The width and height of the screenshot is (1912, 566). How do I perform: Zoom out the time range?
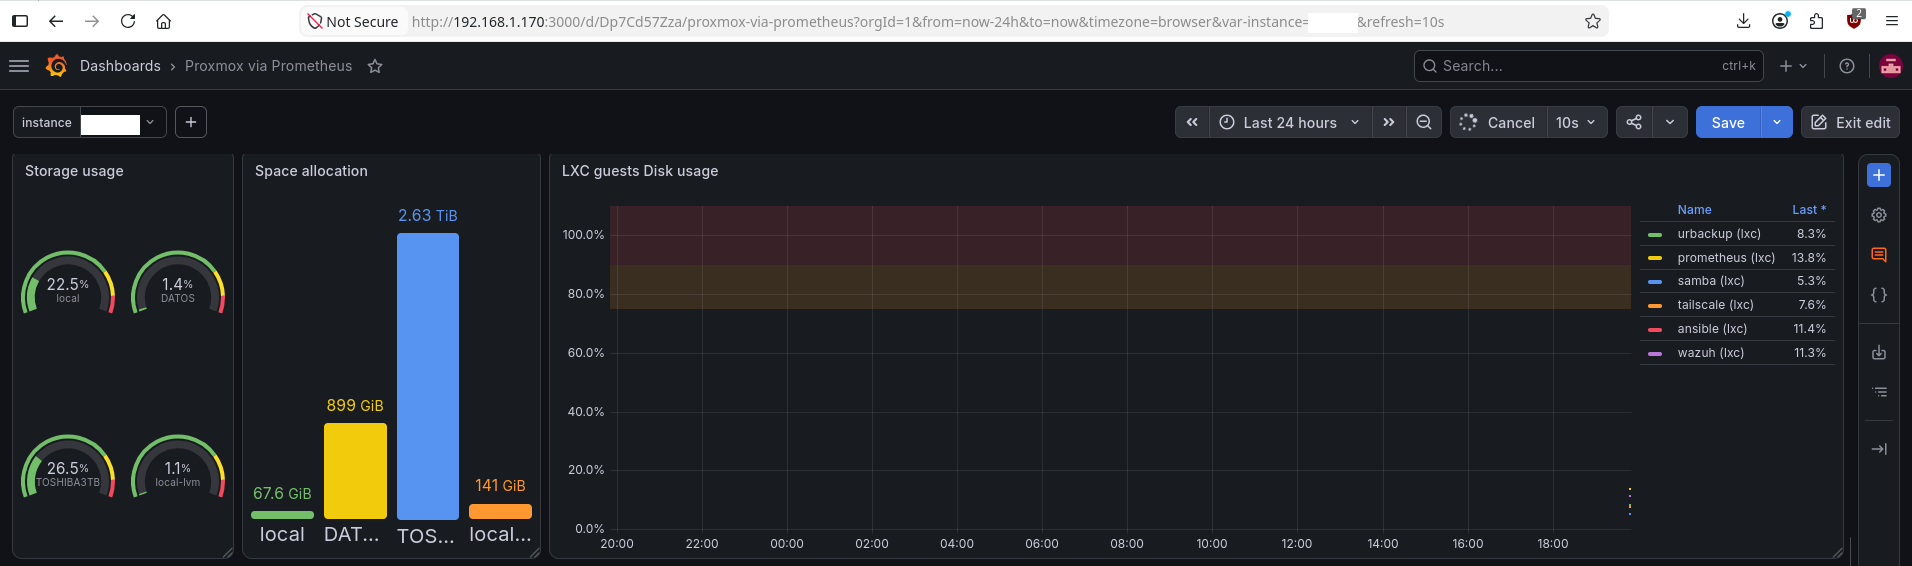click(1423, 122)
